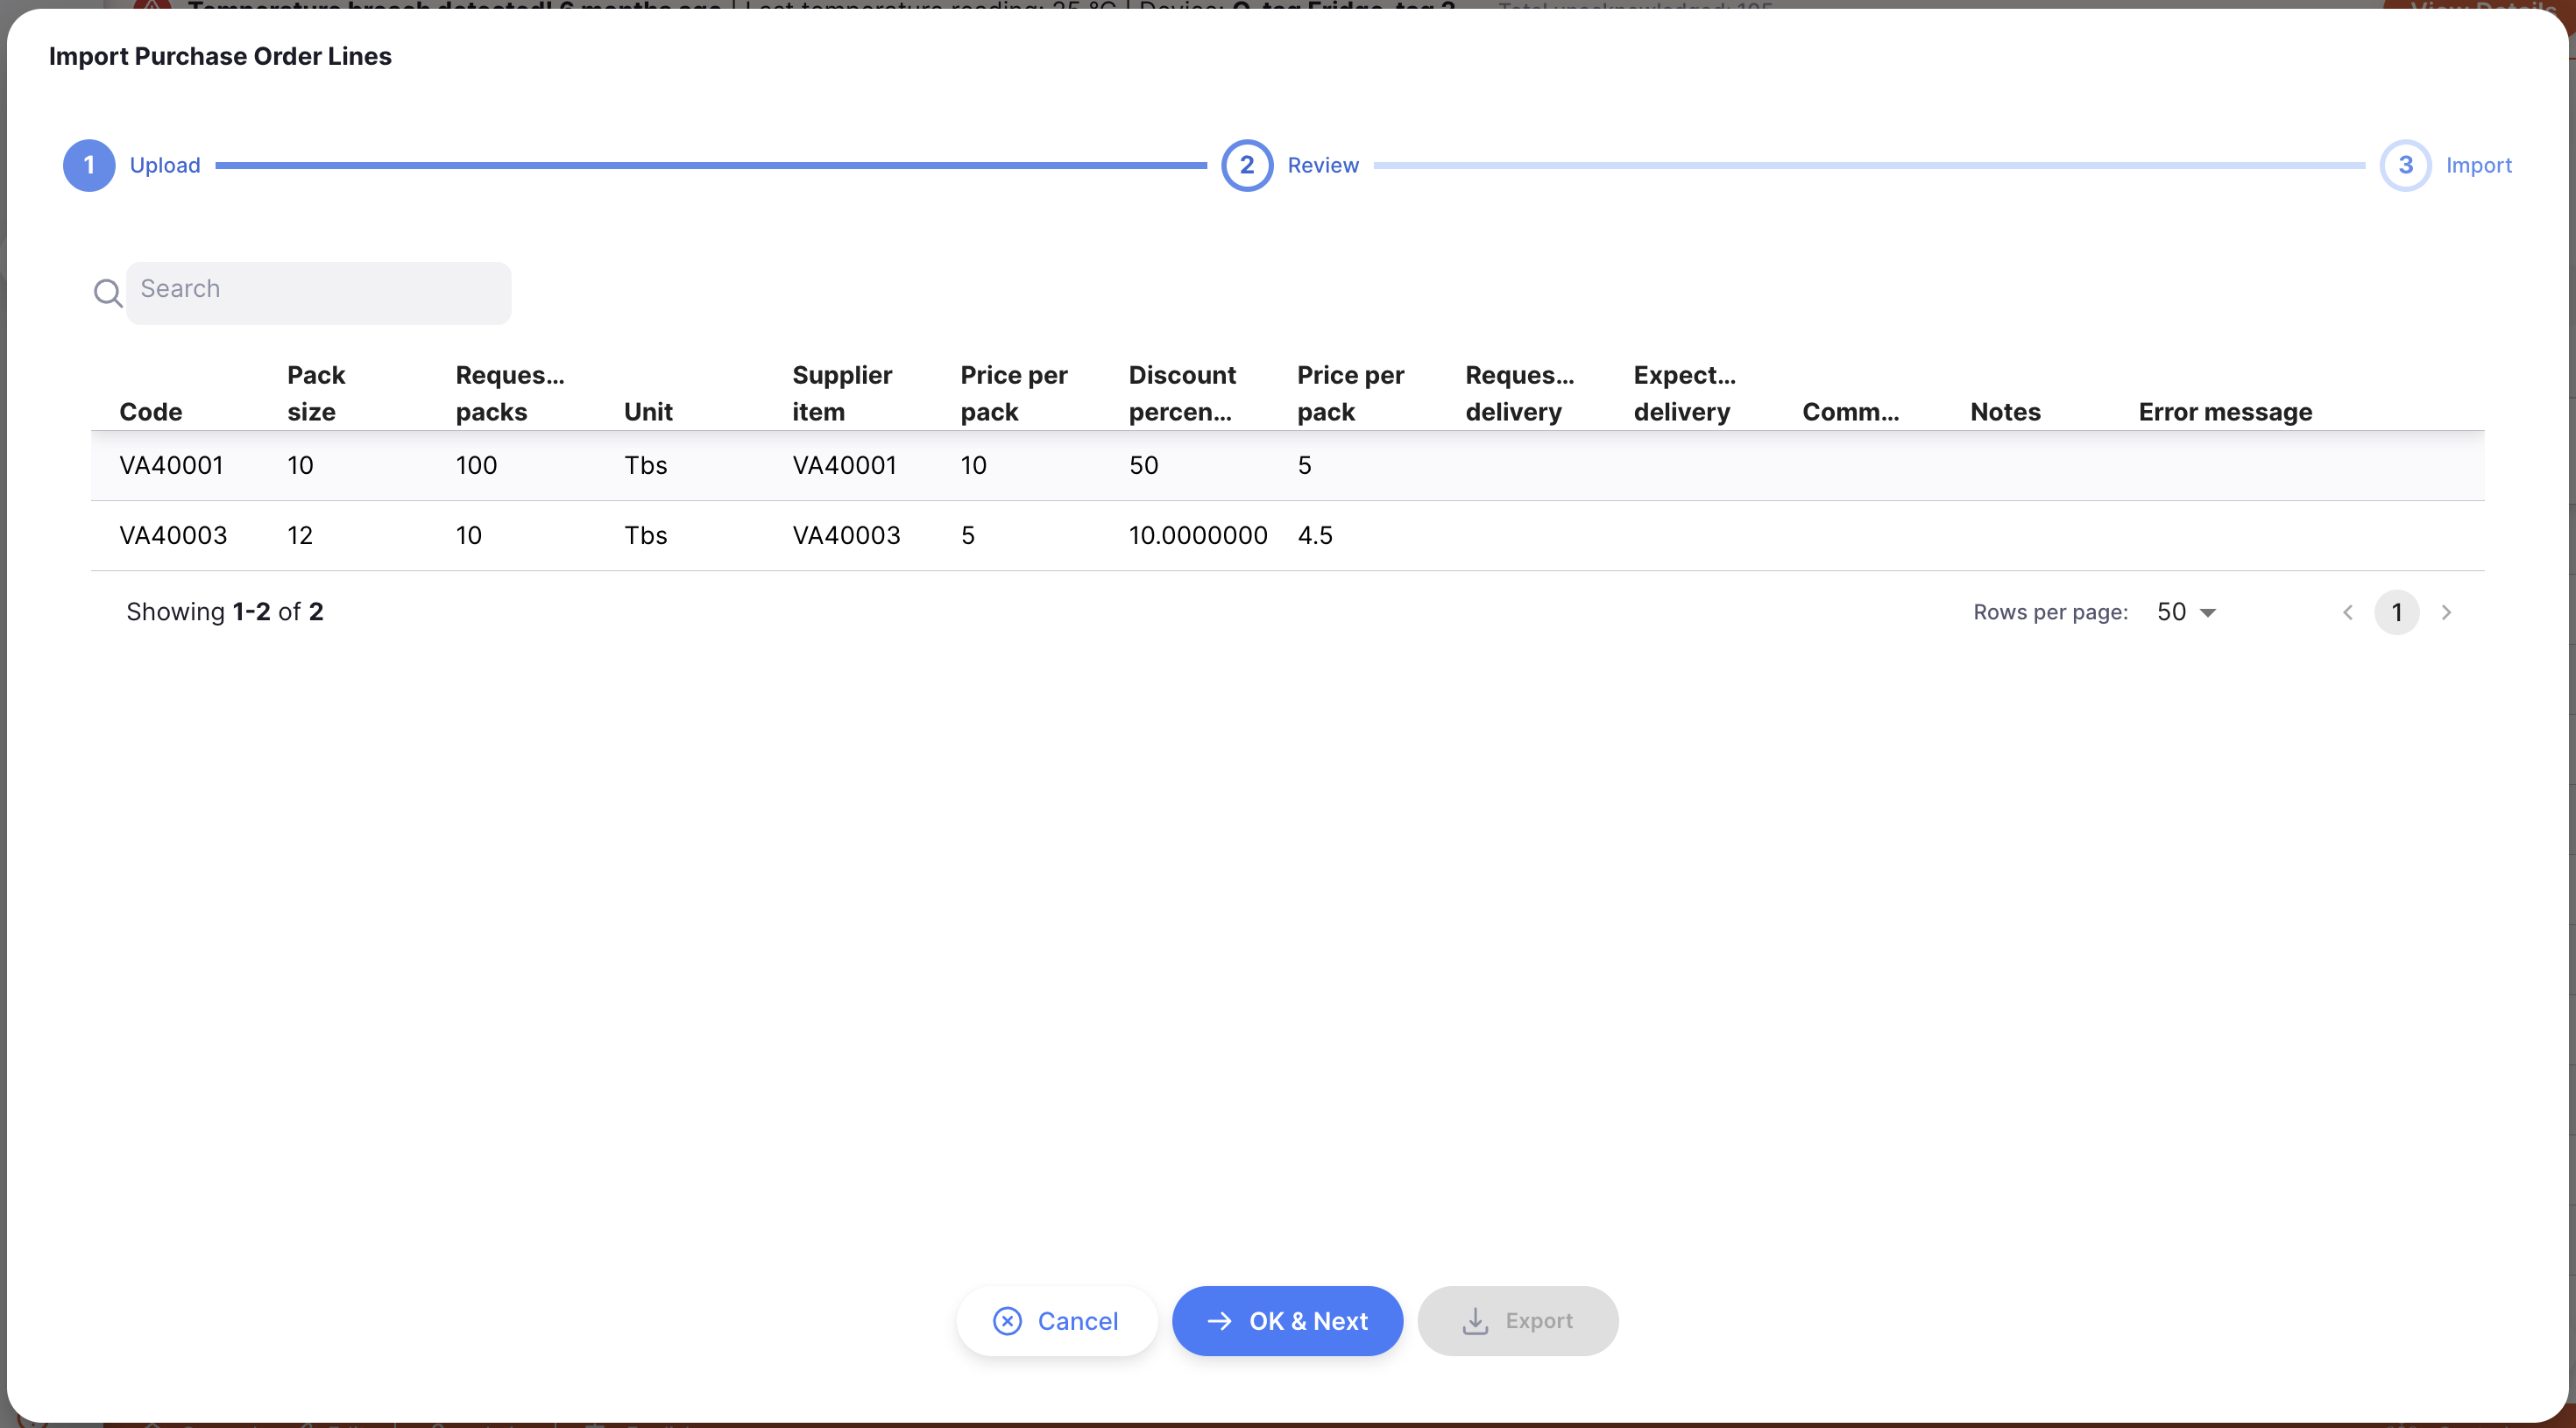Click the Upload step label

(x=165, y=165)
